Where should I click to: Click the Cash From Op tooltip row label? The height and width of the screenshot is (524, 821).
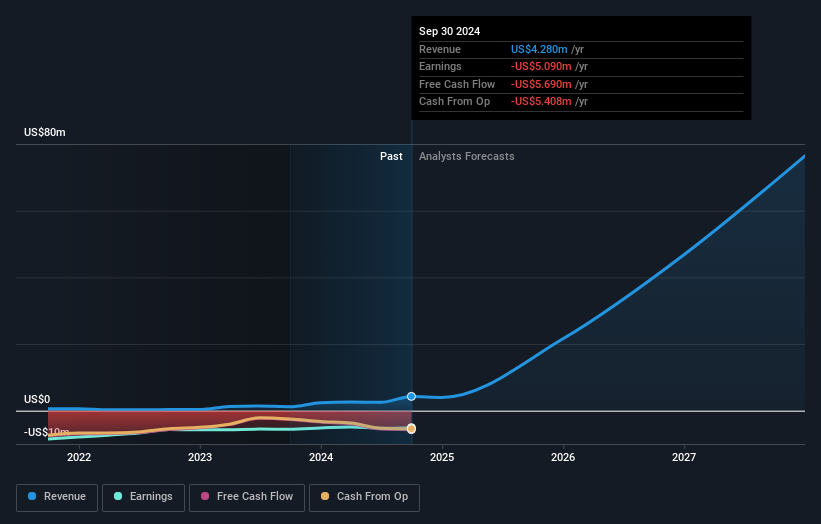[x=454, y=102]
